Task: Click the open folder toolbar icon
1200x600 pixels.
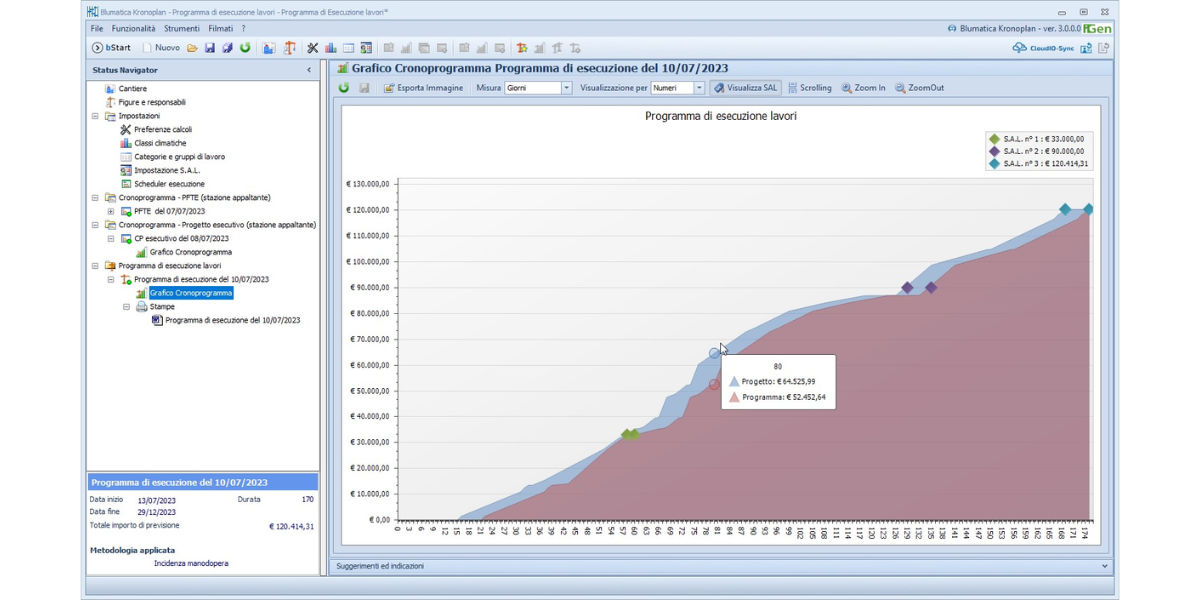Action: coord(192,48)
